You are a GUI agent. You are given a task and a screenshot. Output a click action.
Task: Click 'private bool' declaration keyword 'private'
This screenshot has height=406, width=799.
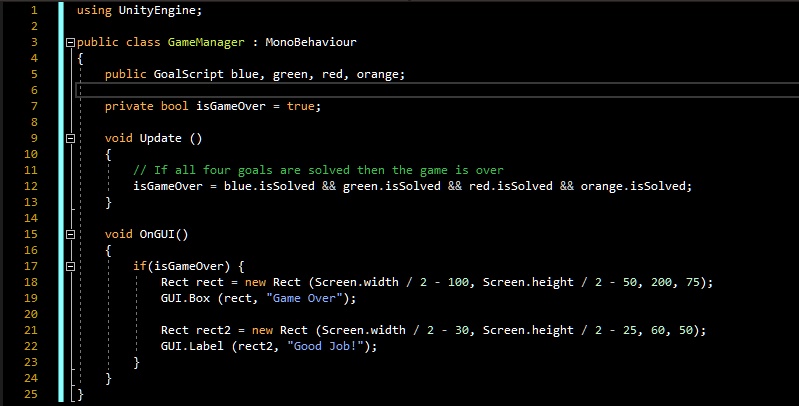coord(129,106)
